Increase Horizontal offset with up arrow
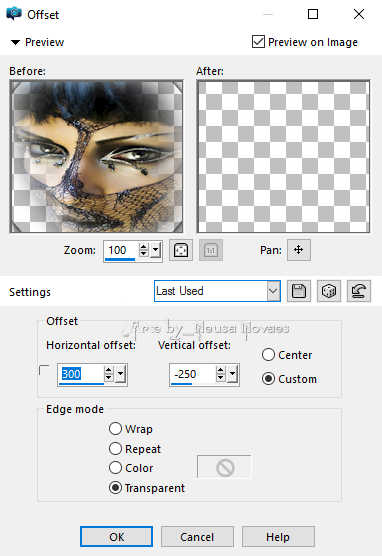Viewport: 382px width, 556px height. click(109, 370)
